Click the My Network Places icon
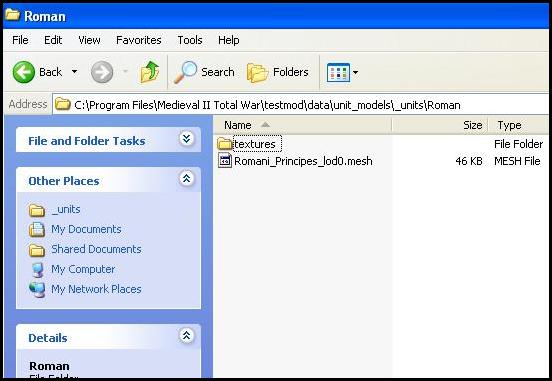This screenshot has height=381, width=552. [37, 289]
